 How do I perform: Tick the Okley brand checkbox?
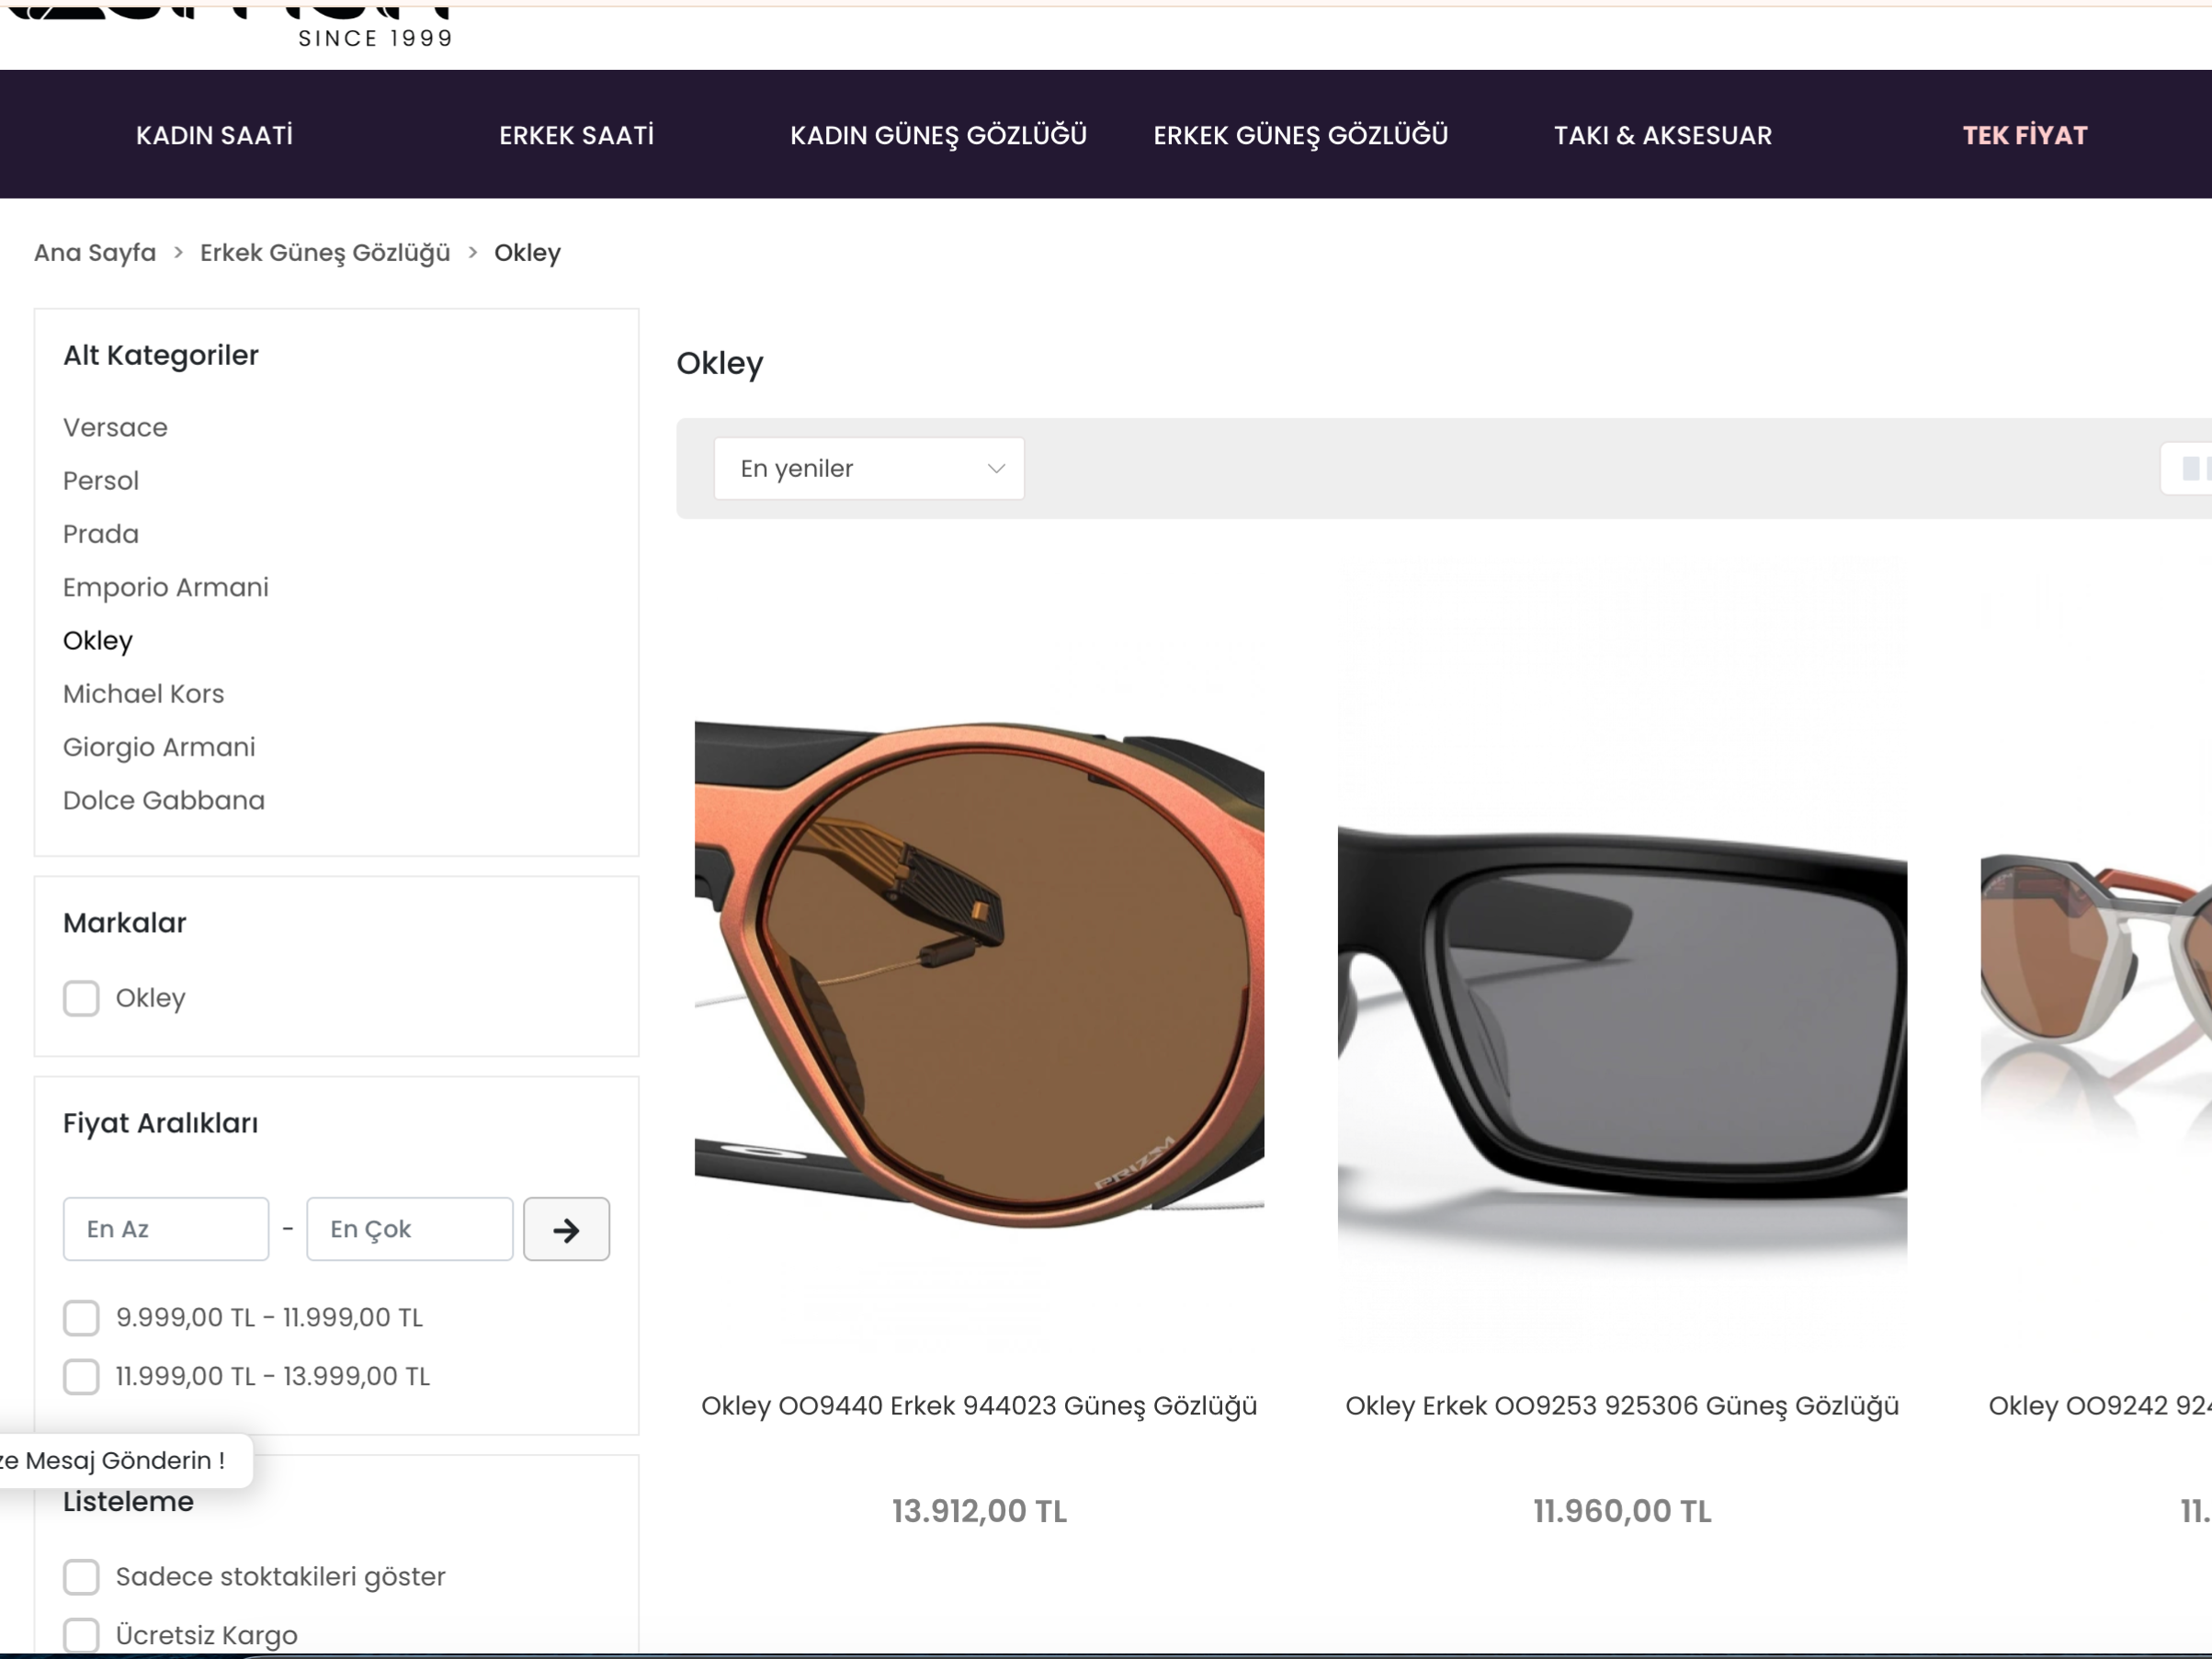click(81, 998)
